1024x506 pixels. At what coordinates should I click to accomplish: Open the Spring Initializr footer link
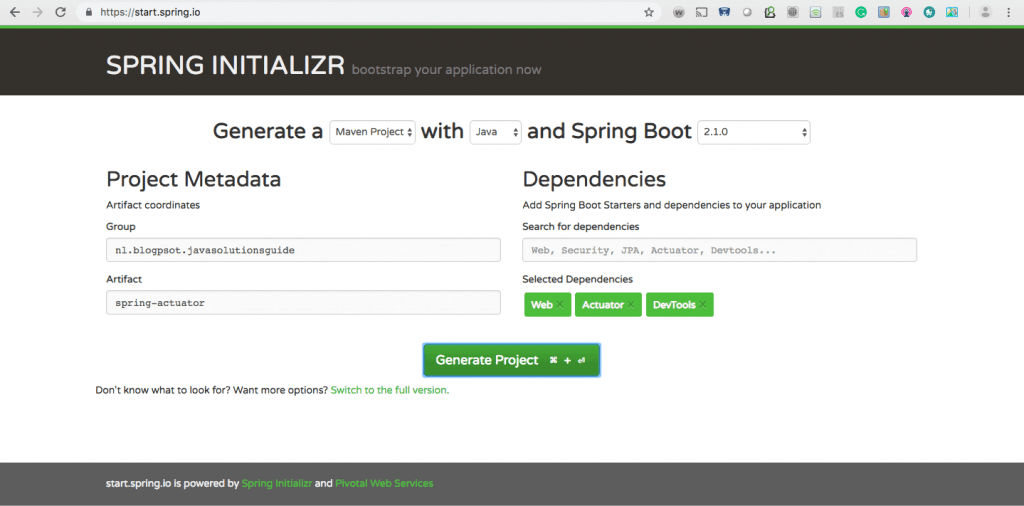[x=278, y=484]
